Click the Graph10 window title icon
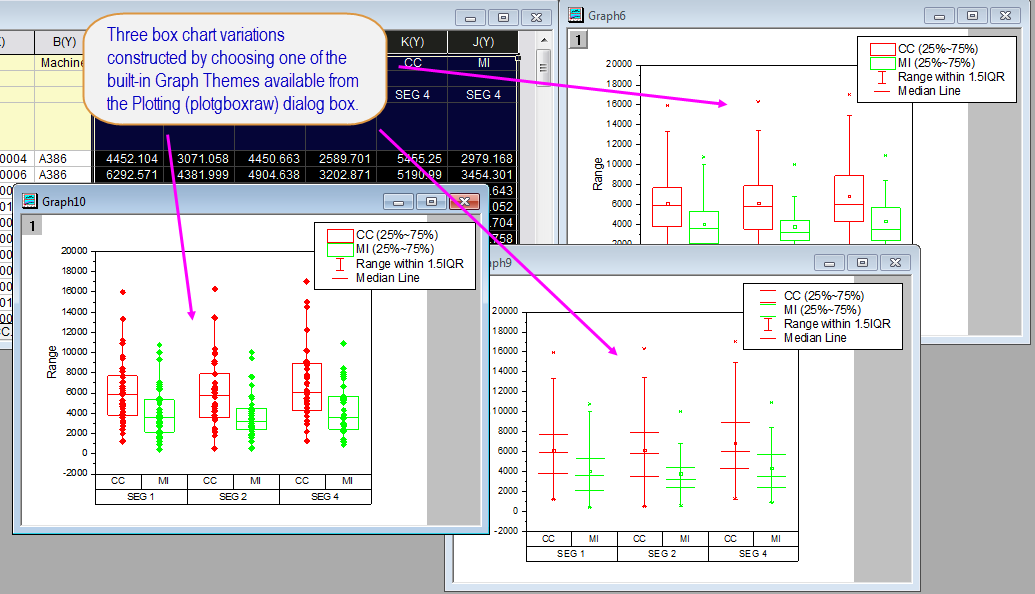This screenshot has height=594, width=1035. [29, 201]
